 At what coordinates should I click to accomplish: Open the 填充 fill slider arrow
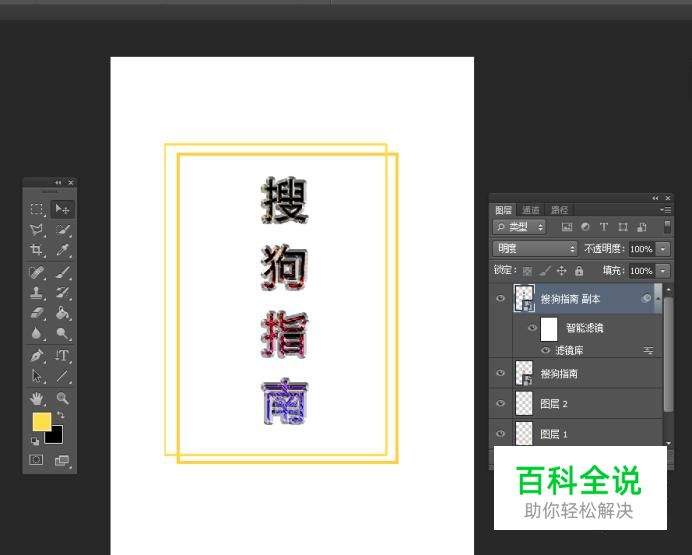click(663, 270)
